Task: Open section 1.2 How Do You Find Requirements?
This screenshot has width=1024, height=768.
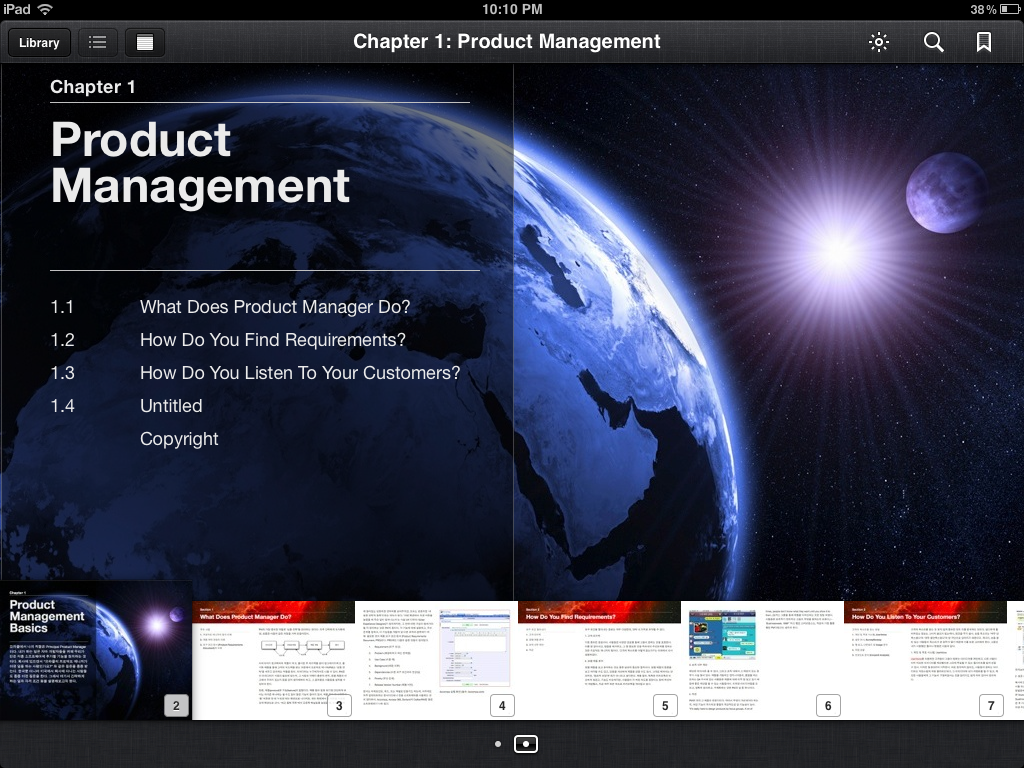Action: tap(272, 340)
